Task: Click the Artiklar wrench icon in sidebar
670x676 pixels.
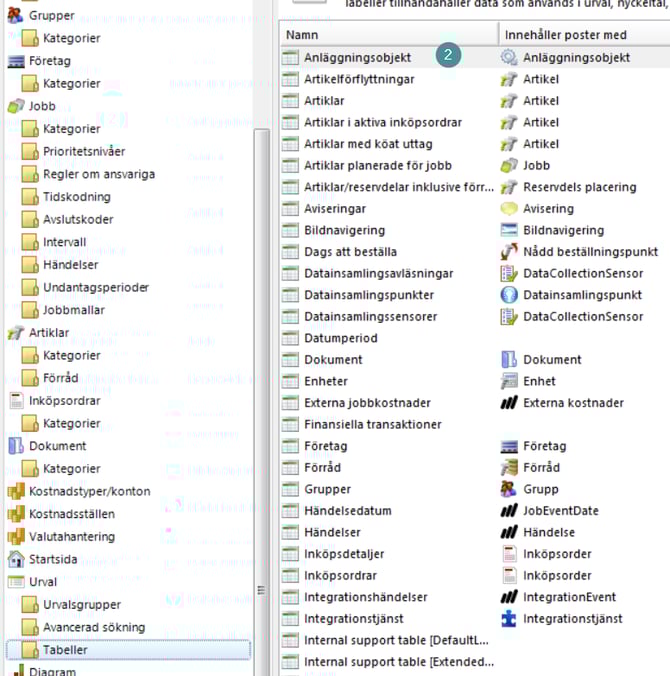Action: [x=15, y=333]
